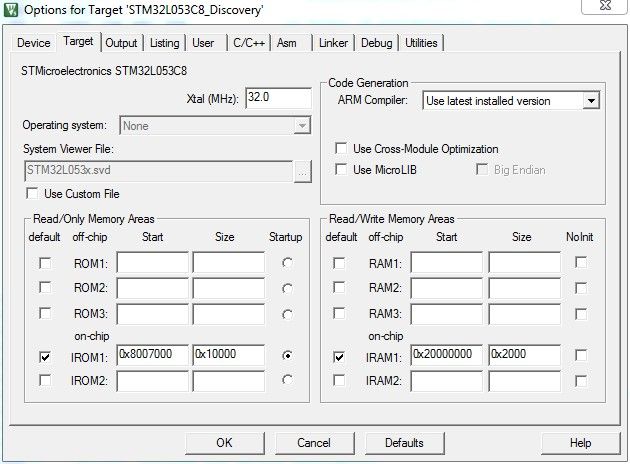
Task: Check the ROM2 default checkbox
Action: pyautogui.click(x=45, y=288)
